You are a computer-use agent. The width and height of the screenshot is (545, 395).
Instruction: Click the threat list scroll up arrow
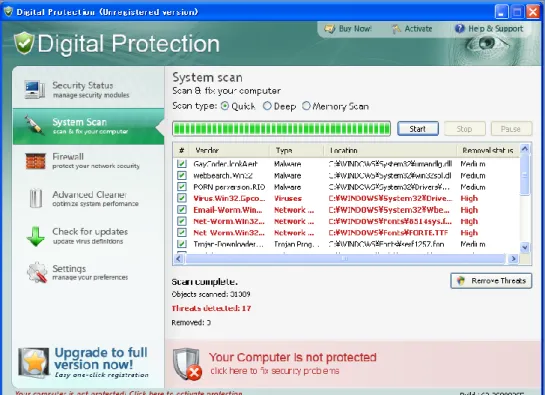point(525,149)
